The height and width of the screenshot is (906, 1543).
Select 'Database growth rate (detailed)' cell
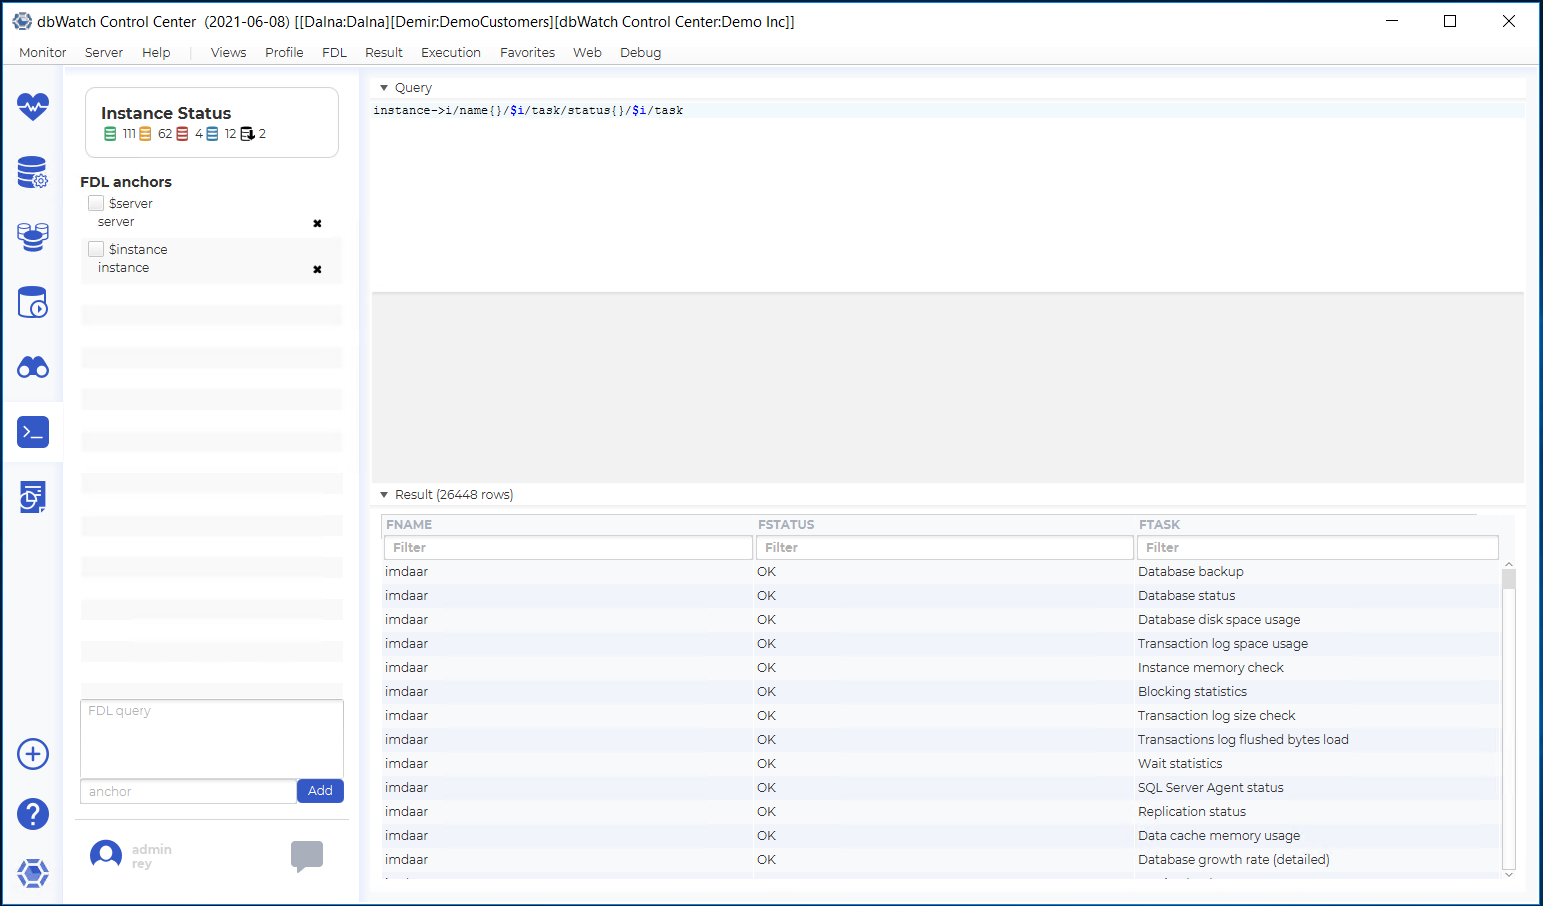tap(1234, 860)
